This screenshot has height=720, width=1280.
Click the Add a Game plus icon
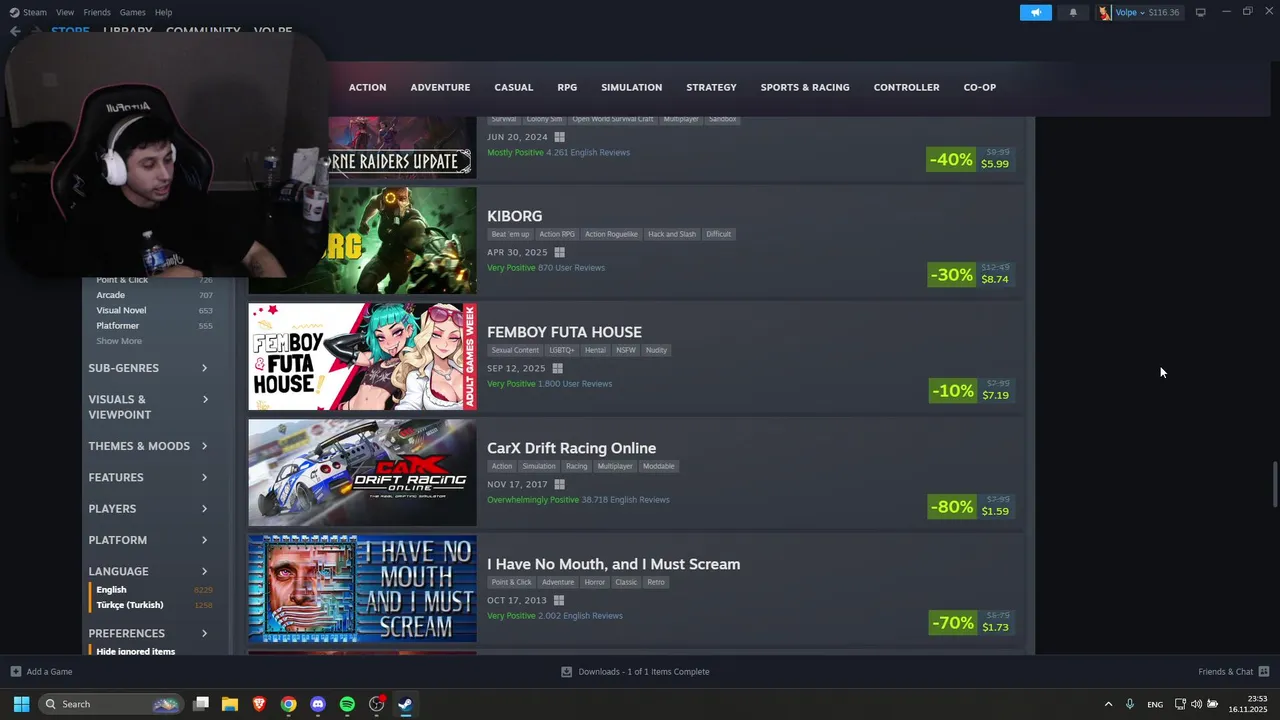click(x=15, y=672)
